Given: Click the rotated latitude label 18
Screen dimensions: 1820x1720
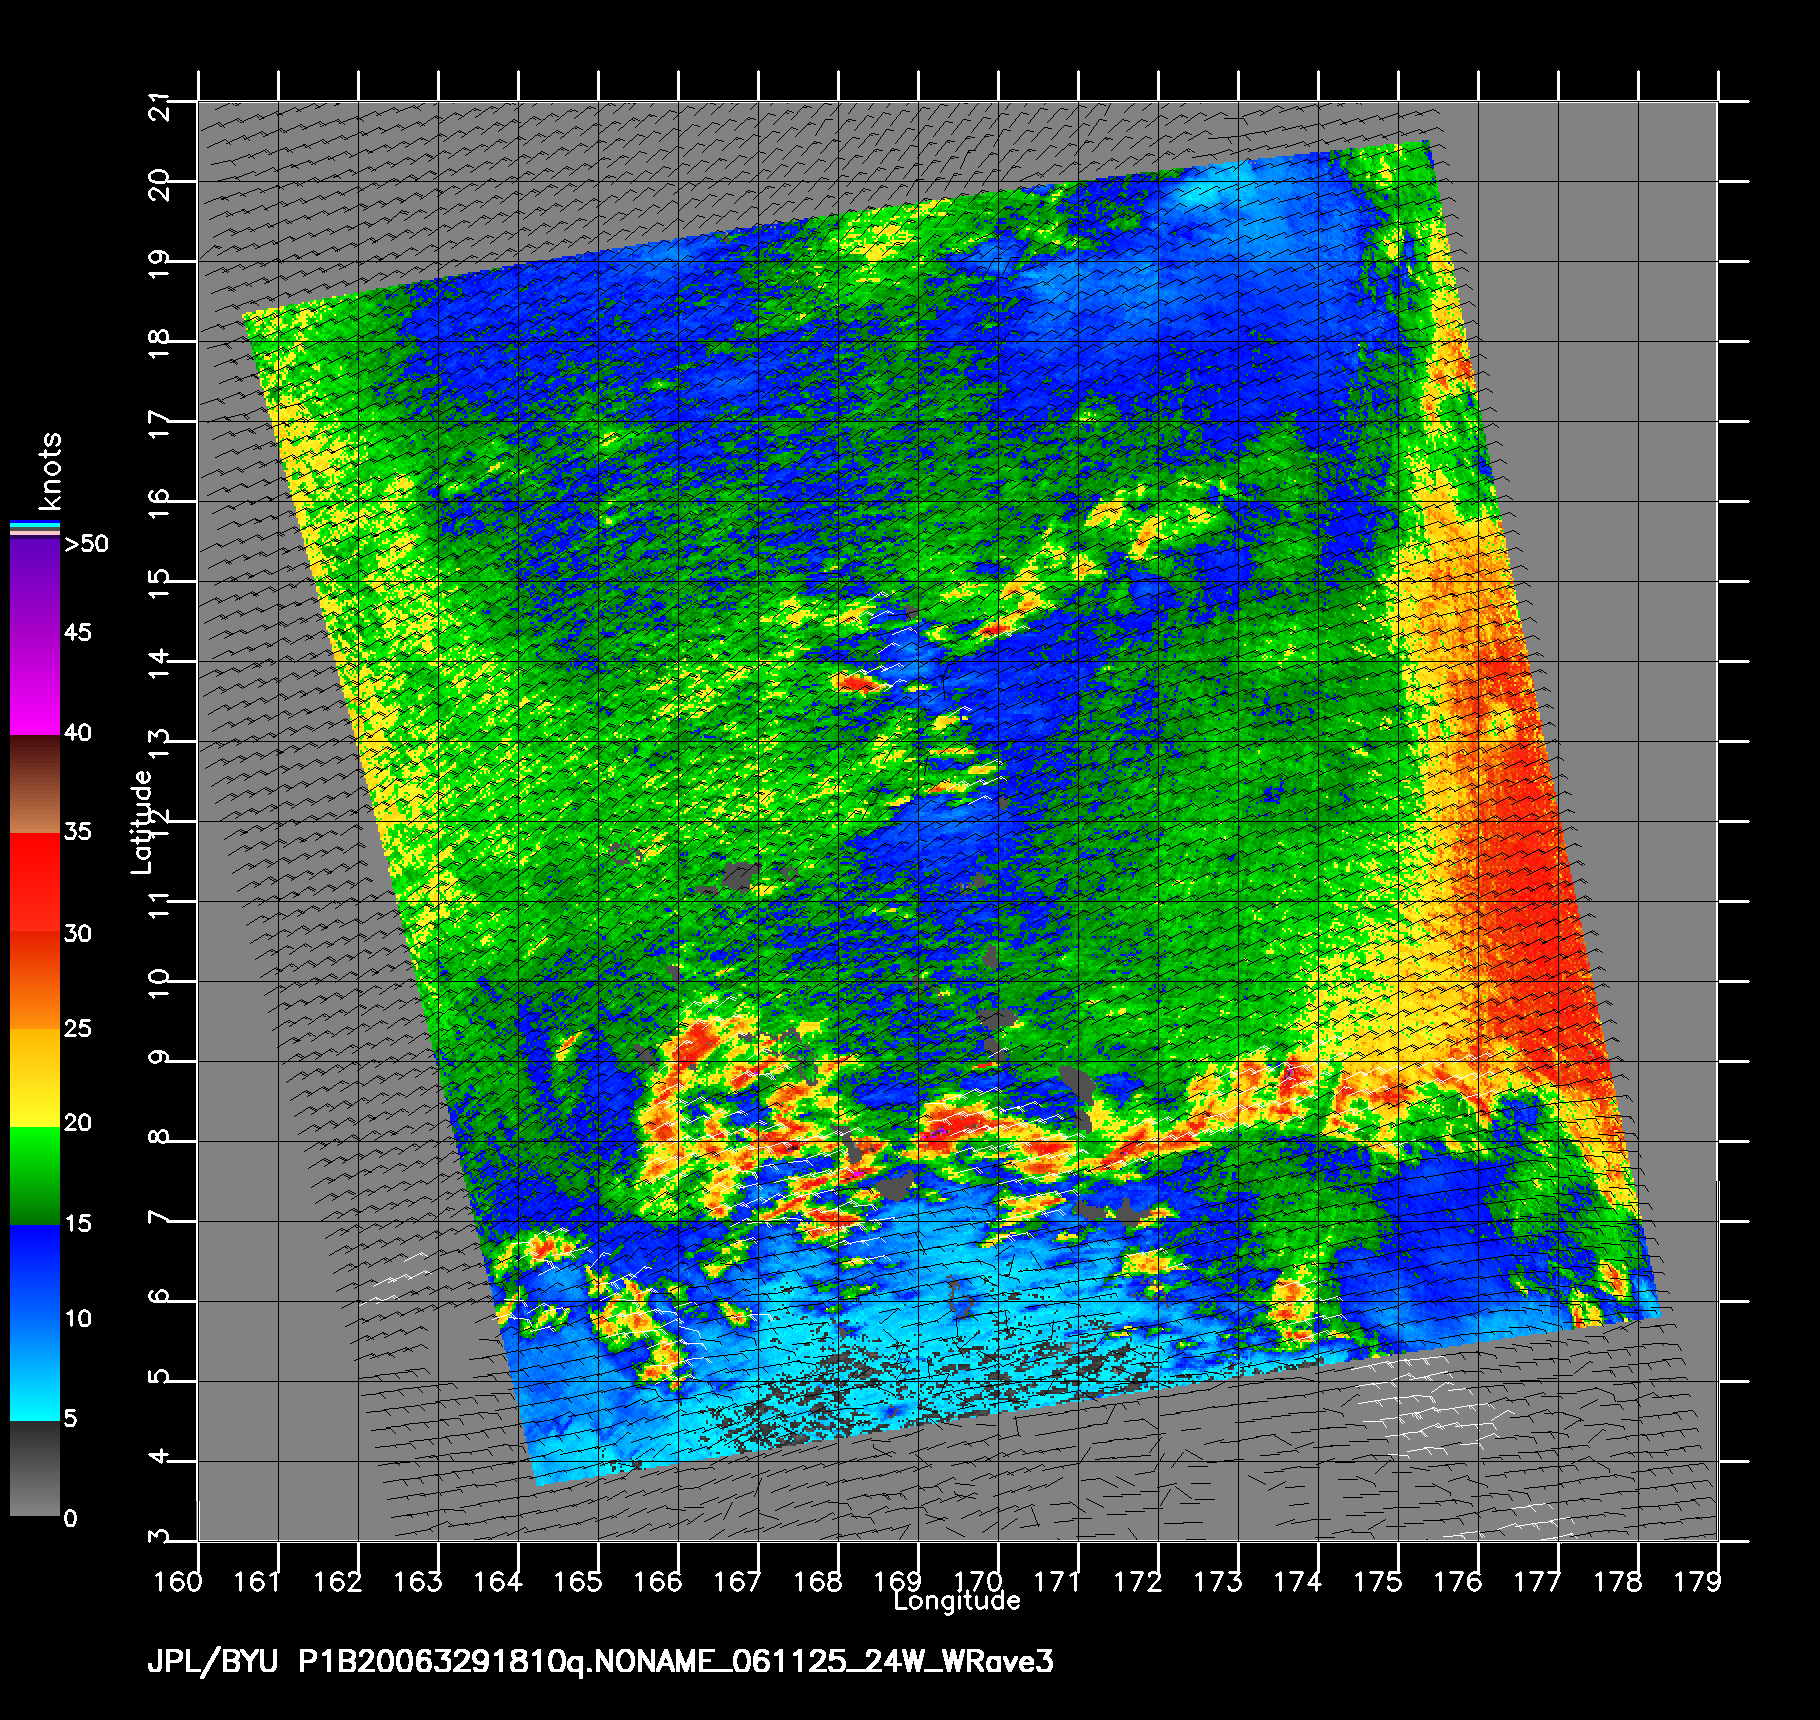Looking at the screenshot, I should coord(160,344).
